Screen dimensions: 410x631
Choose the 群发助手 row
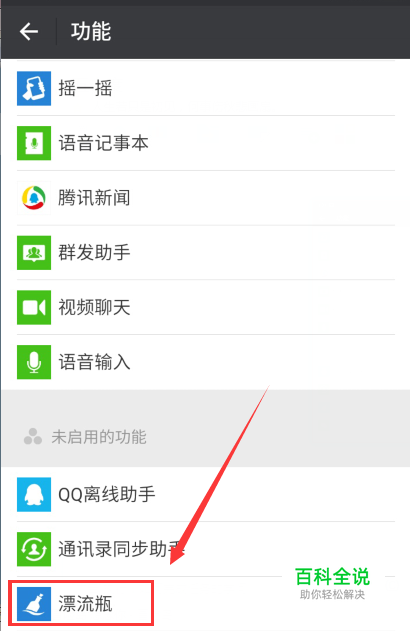[206, 252]
